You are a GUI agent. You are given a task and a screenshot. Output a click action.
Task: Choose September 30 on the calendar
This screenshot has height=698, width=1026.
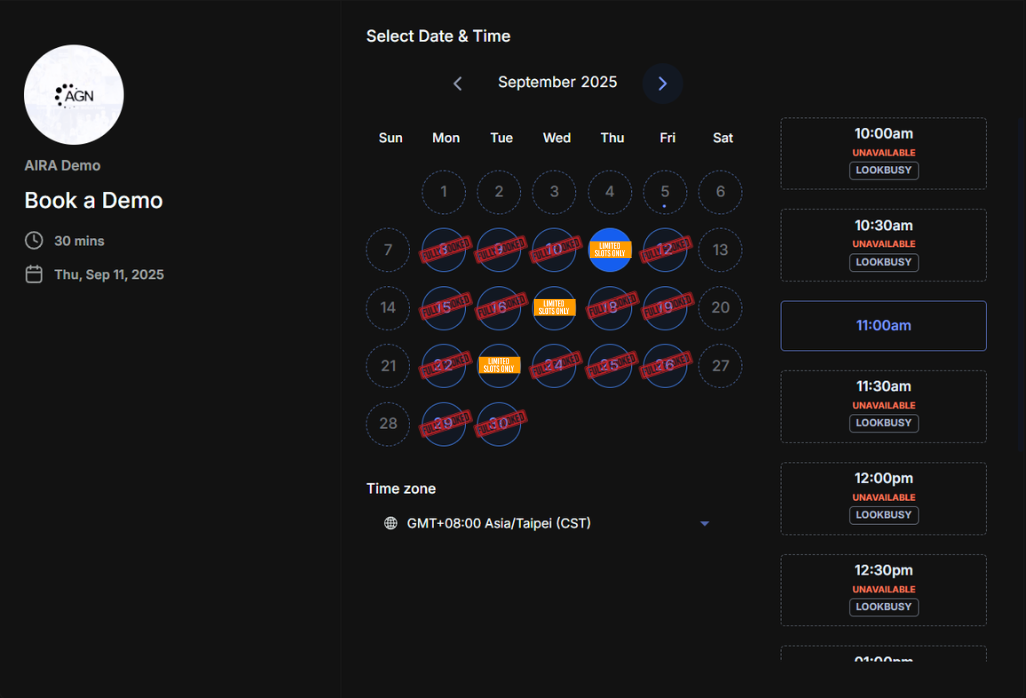[x=499, y=423]
